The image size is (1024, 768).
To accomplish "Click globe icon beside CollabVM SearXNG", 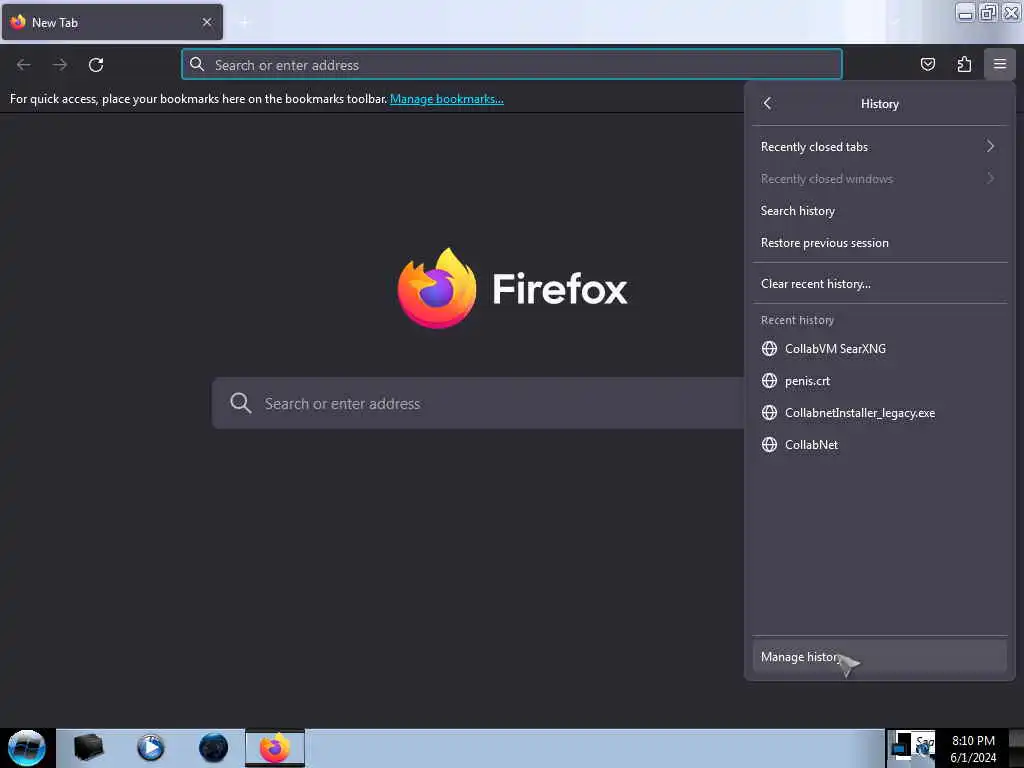I will pyautogui.click(x=769, y=348).
